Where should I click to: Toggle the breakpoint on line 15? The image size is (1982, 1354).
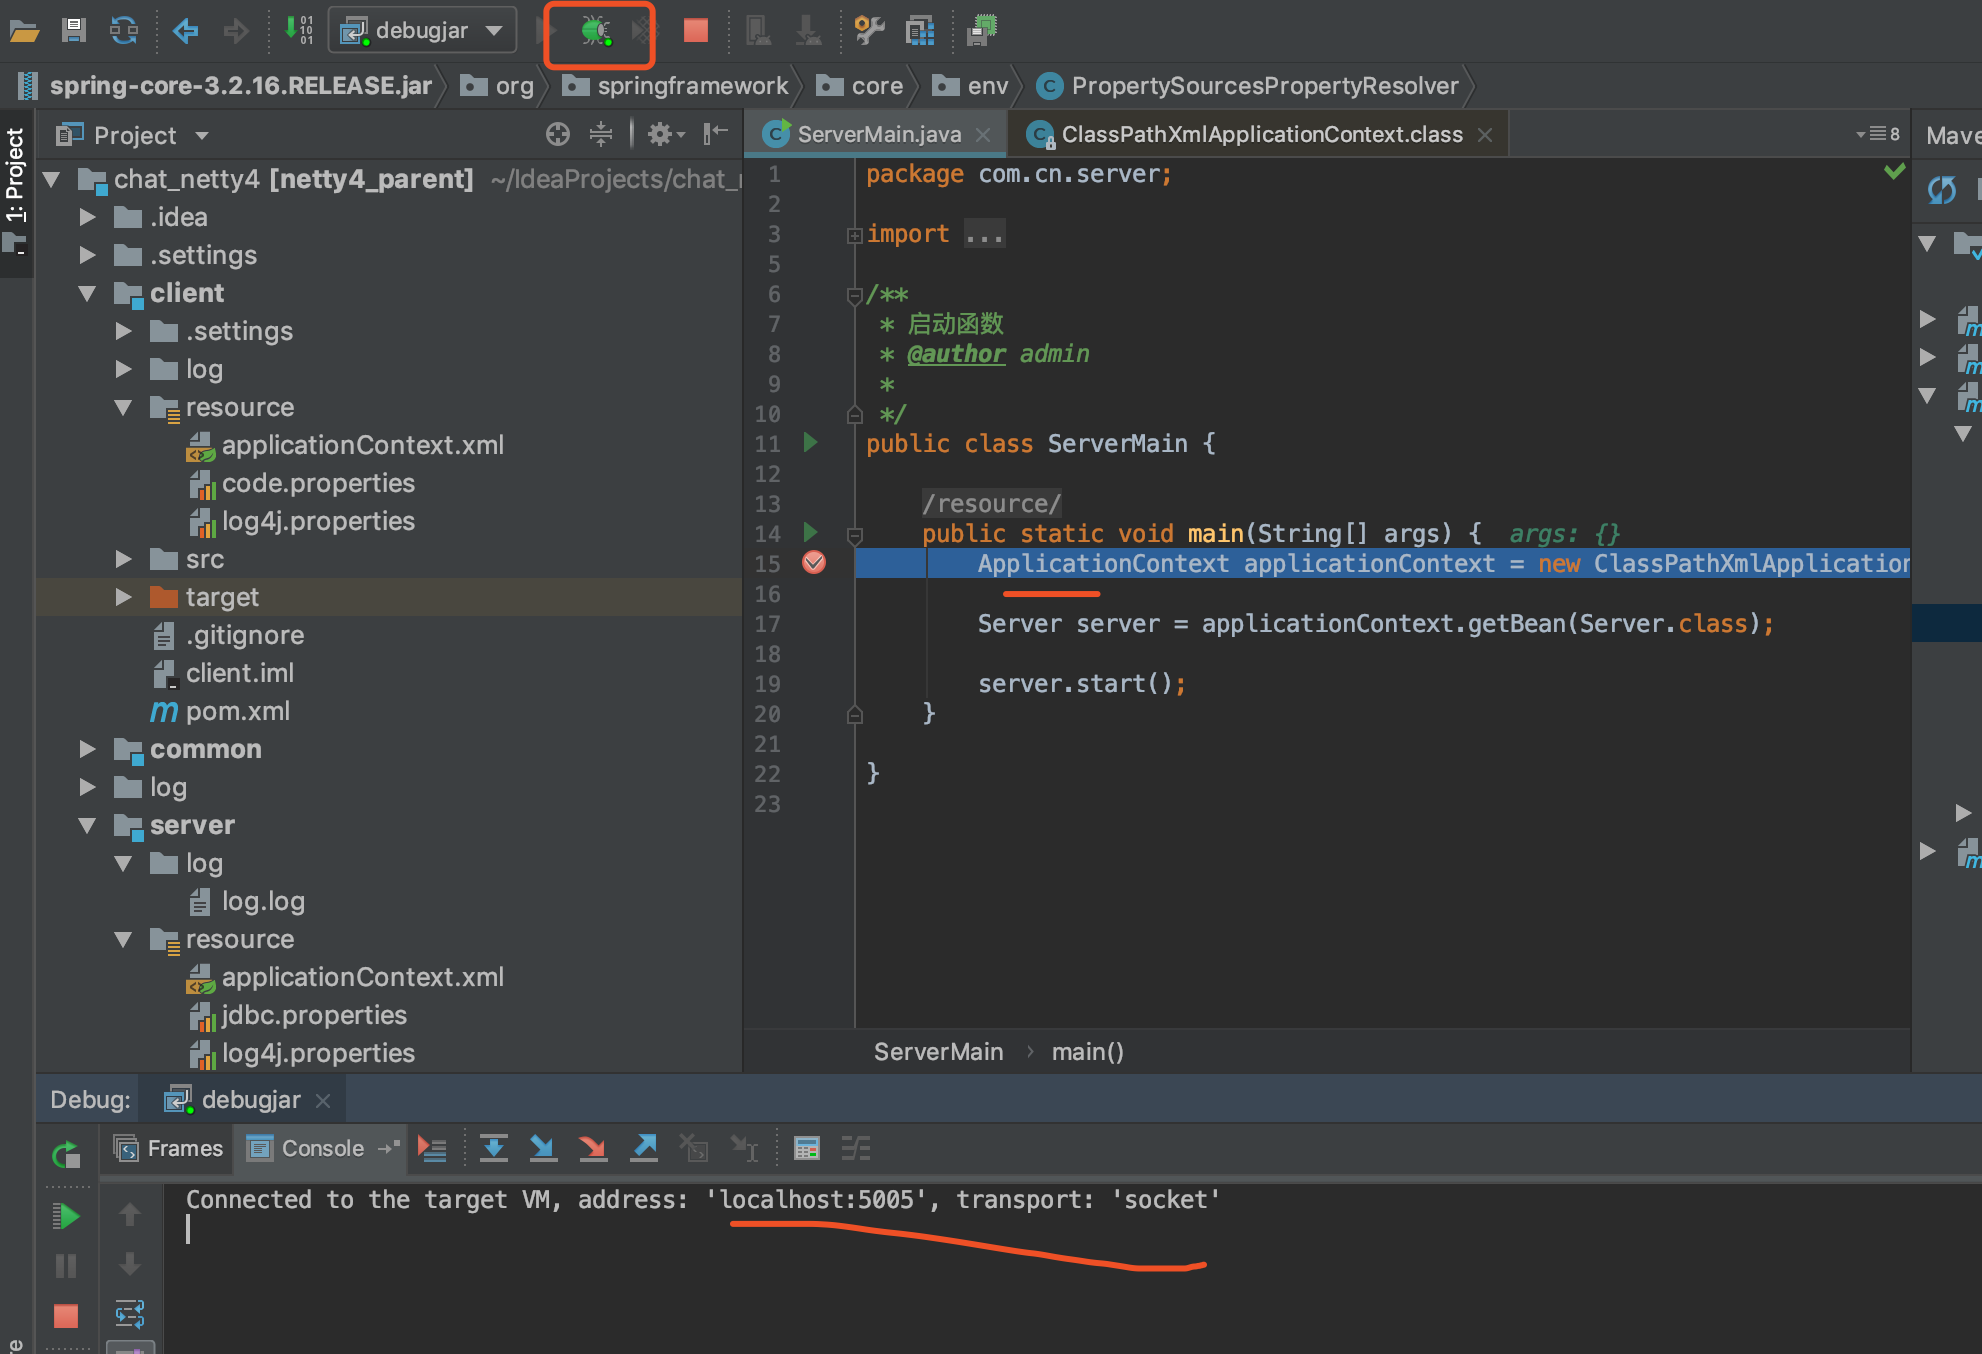[814, 563]
